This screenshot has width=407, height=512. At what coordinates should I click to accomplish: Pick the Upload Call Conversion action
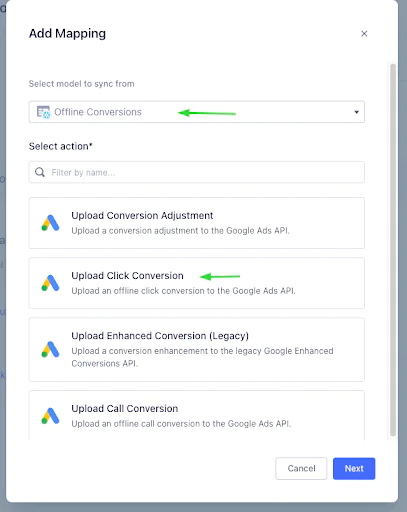pyautogui.click(x=197, y=416)
